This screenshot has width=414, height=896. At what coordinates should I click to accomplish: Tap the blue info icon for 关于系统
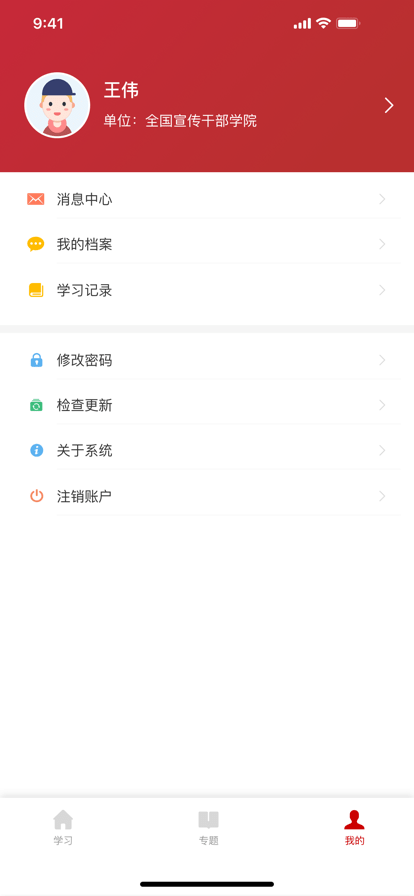point(36,450)
